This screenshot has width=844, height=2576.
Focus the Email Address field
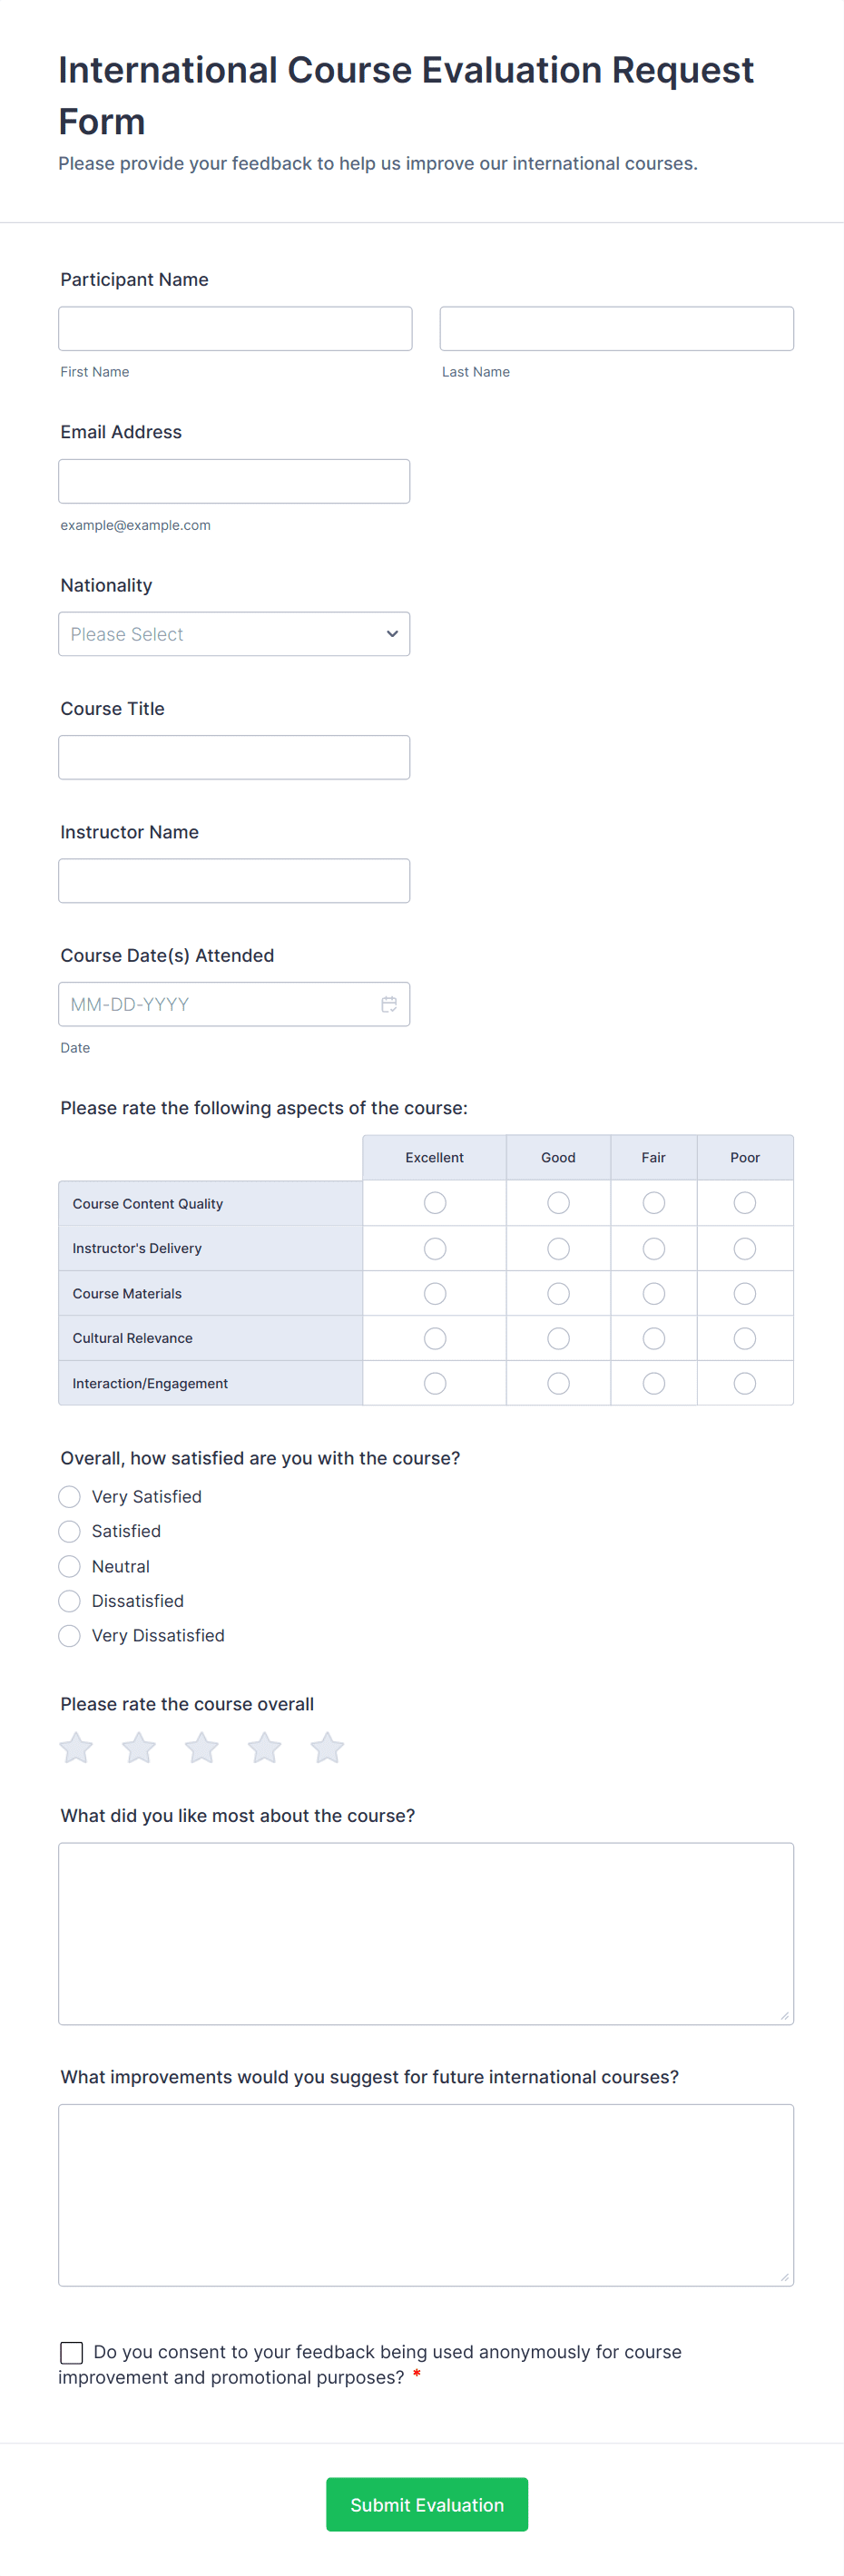(234, 481)
